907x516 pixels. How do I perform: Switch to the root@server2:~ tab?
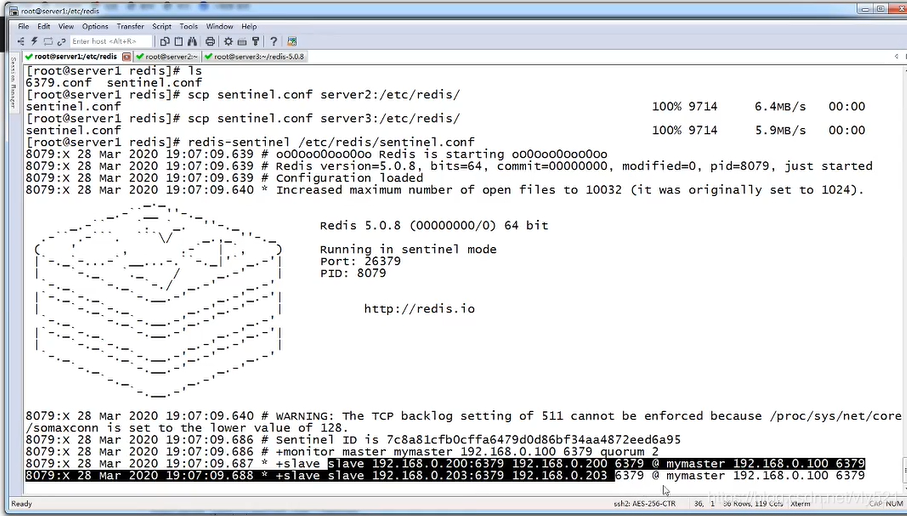[168, 57]
